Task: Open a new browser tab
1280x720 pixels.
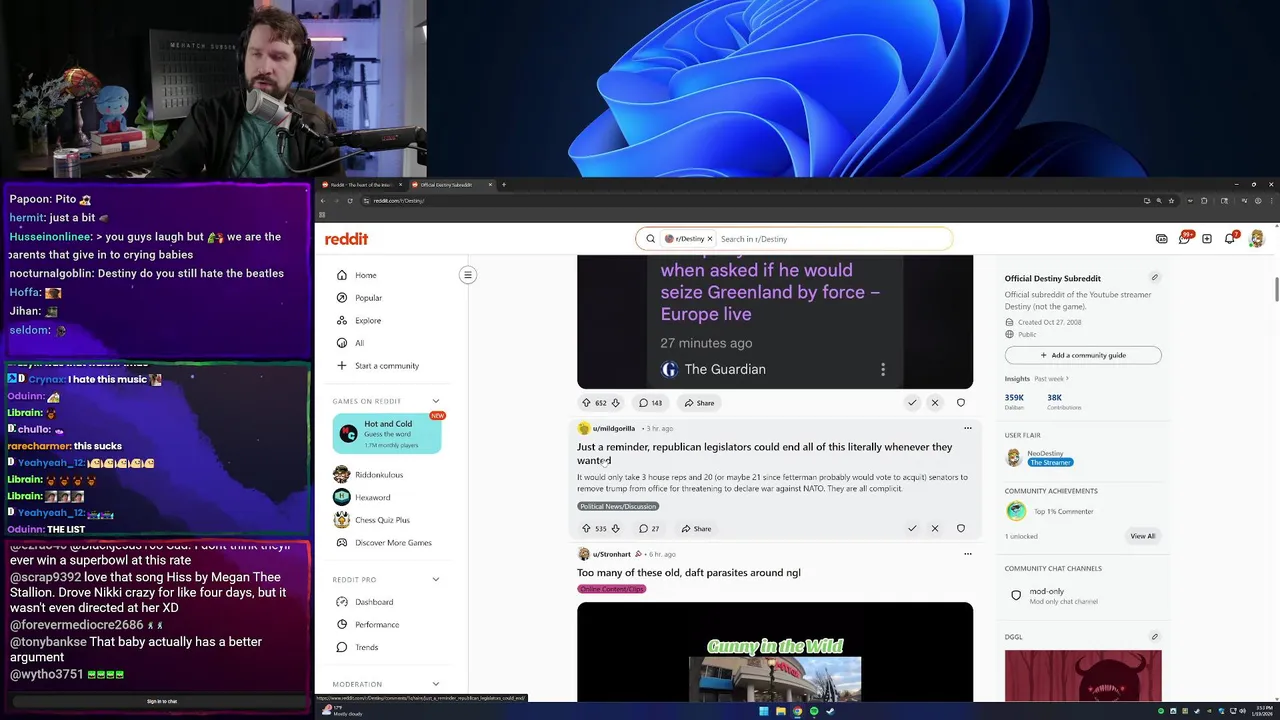Action: (503, 185)
